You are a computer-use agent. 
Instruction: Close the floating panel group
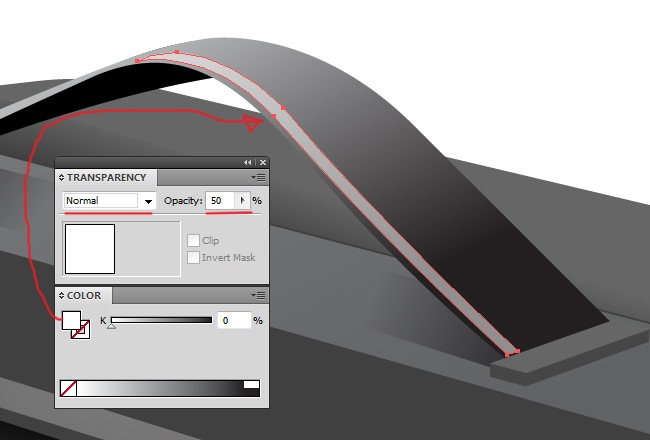(262, 163)
